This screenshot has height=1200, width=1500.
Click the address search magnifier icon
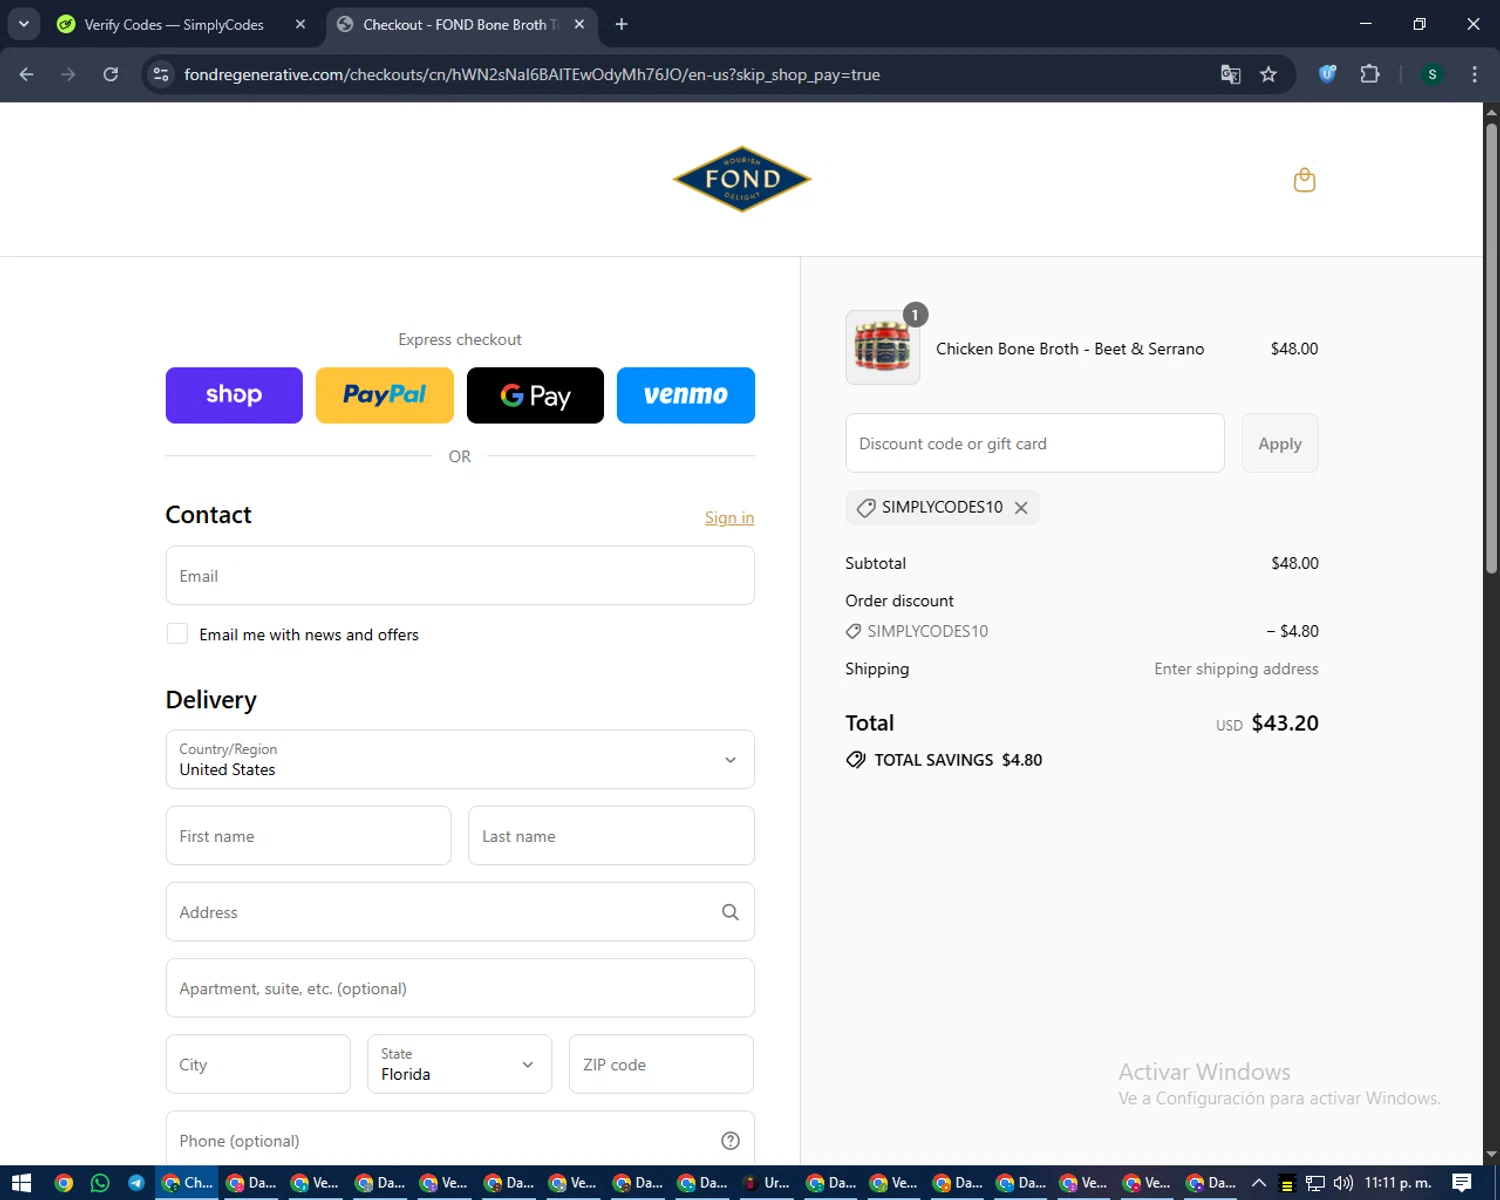pos(730,912)
